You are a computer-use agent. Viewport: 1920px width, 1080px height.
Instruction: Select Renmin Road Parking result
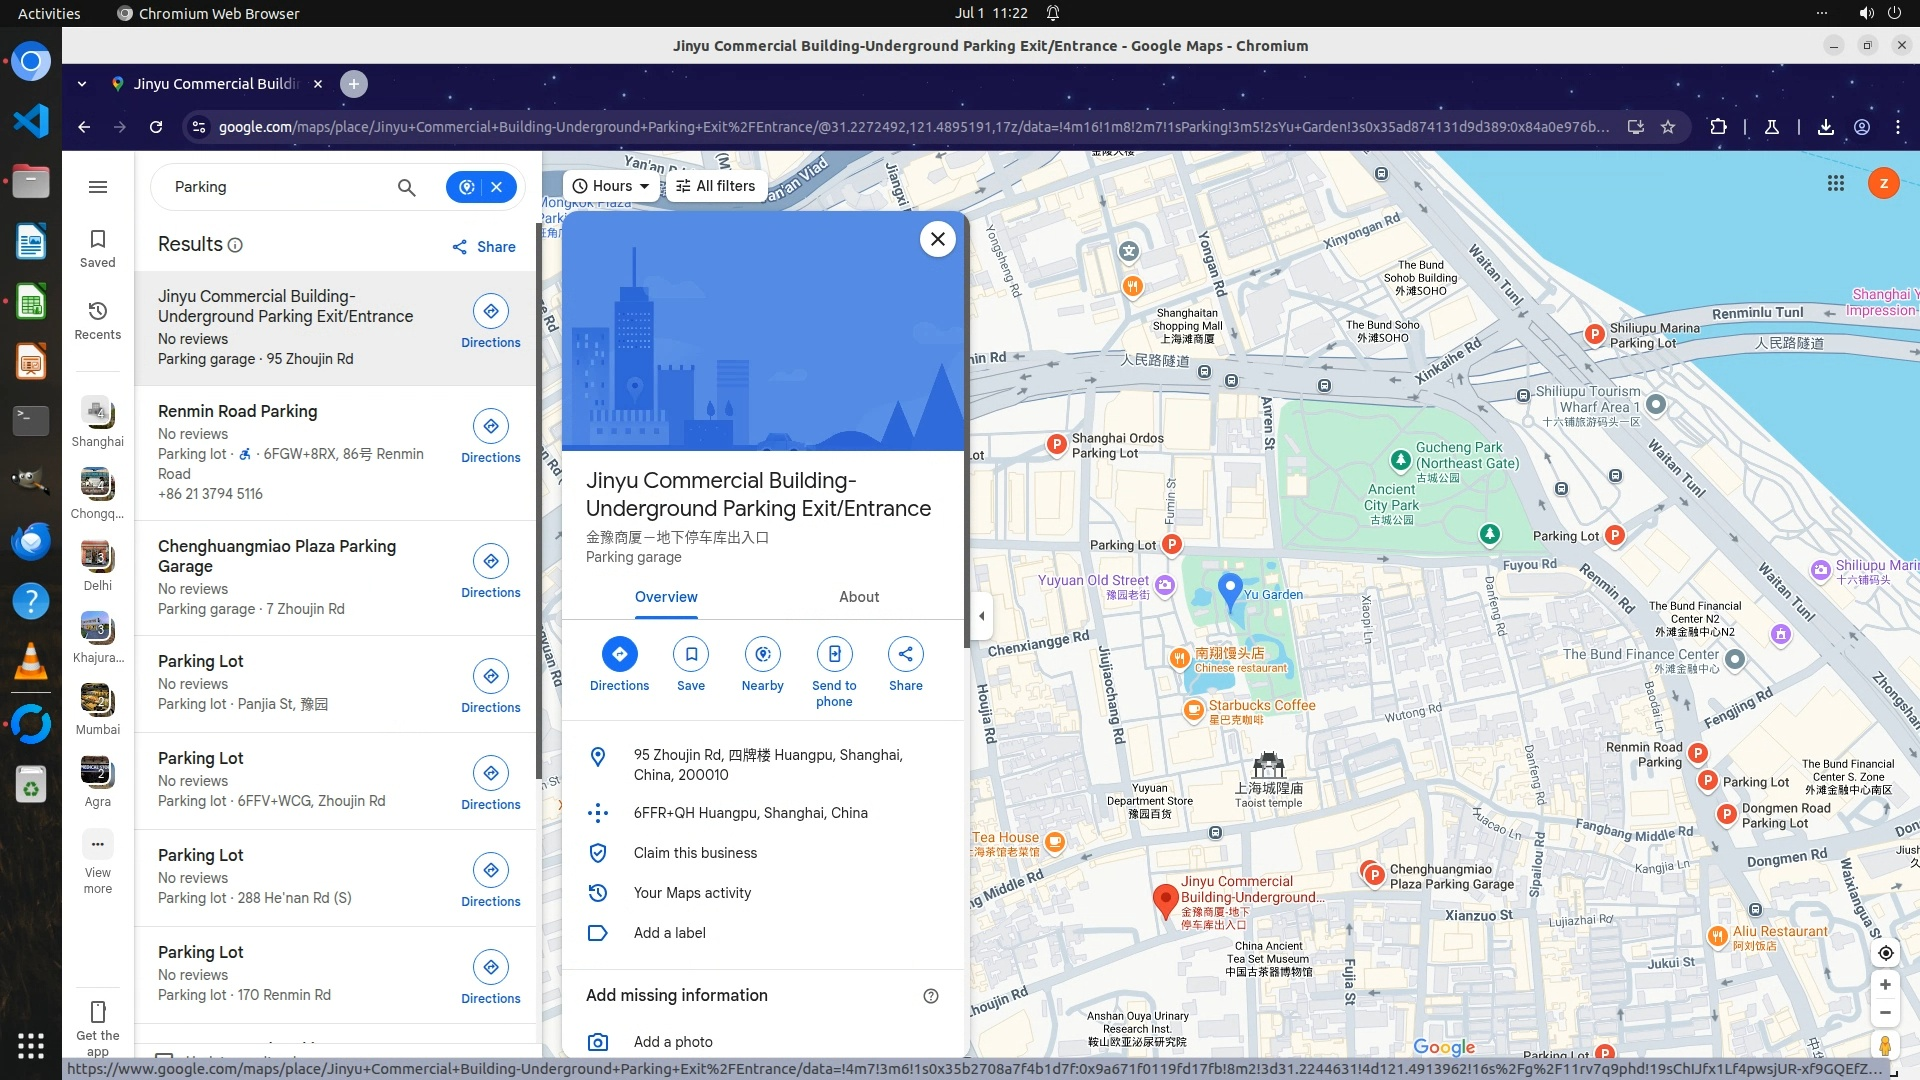pos(238,411)
